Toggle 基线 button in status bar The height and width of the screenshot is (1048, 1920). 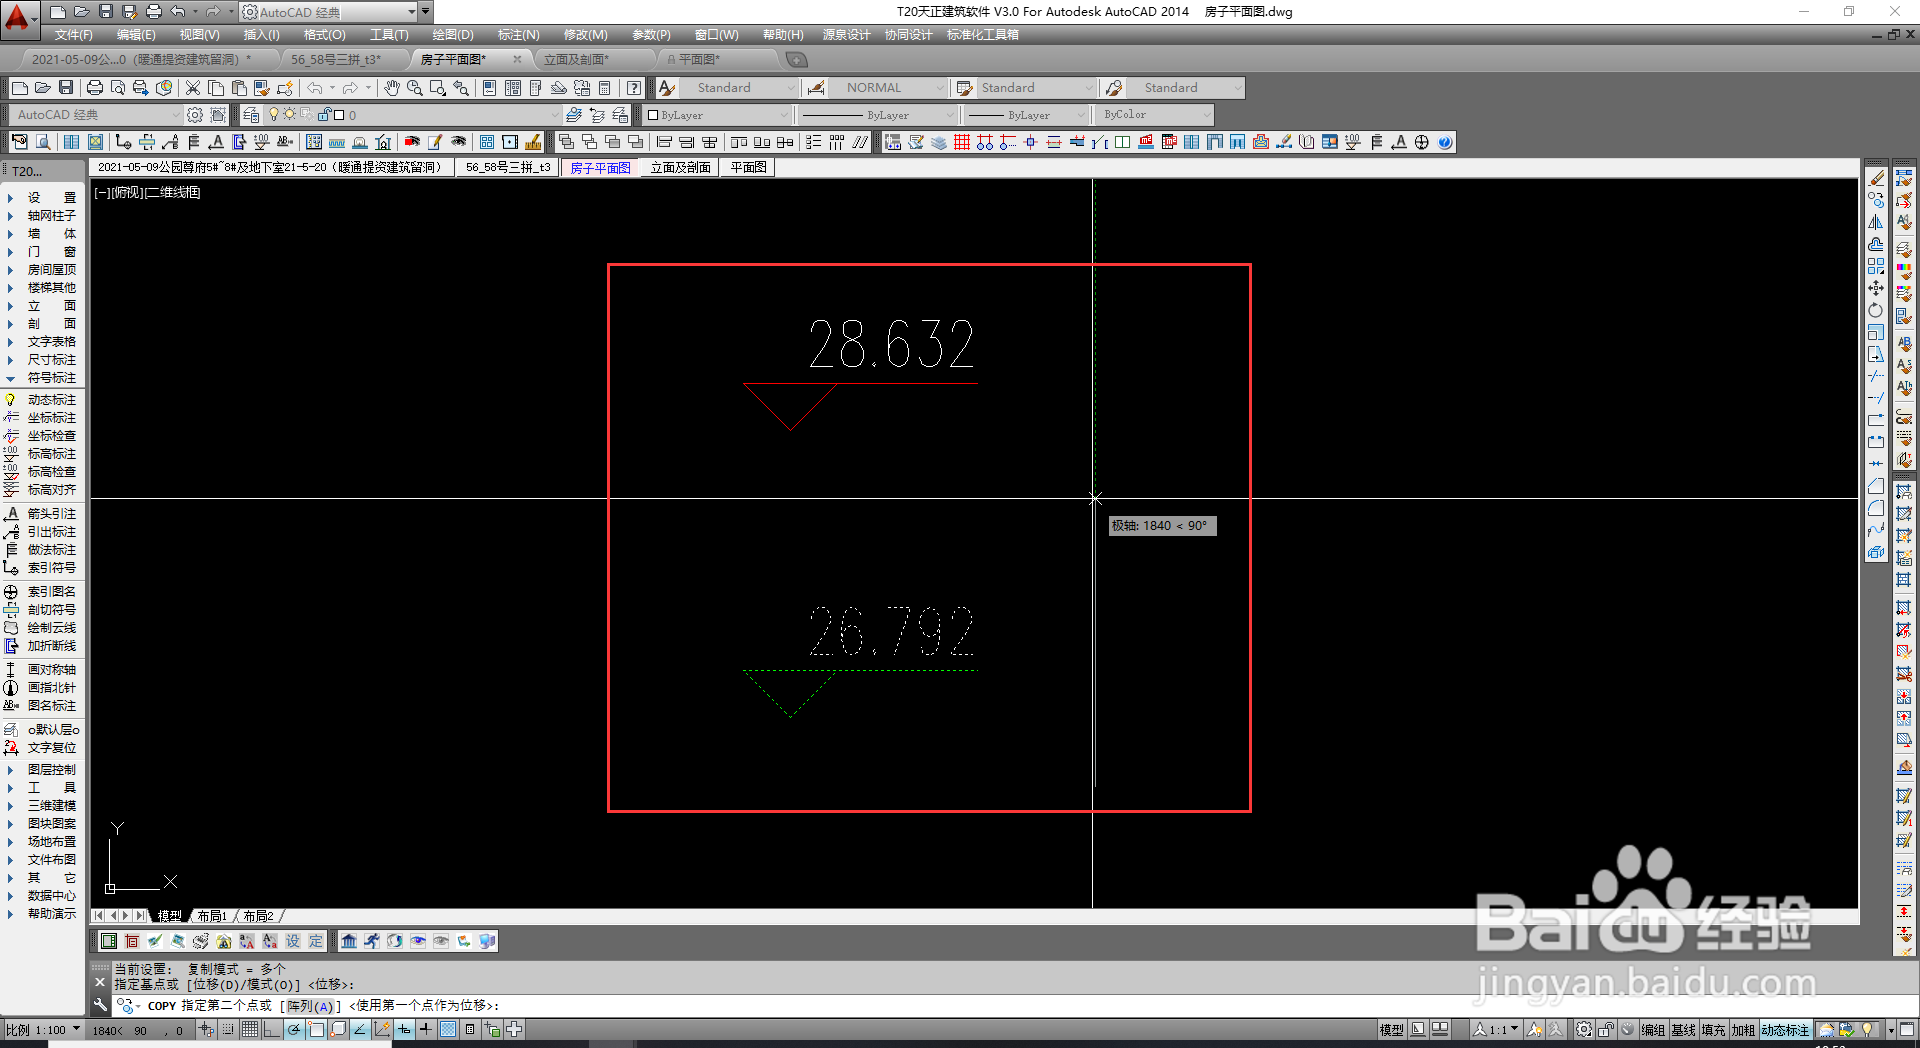point(1683,1030)
